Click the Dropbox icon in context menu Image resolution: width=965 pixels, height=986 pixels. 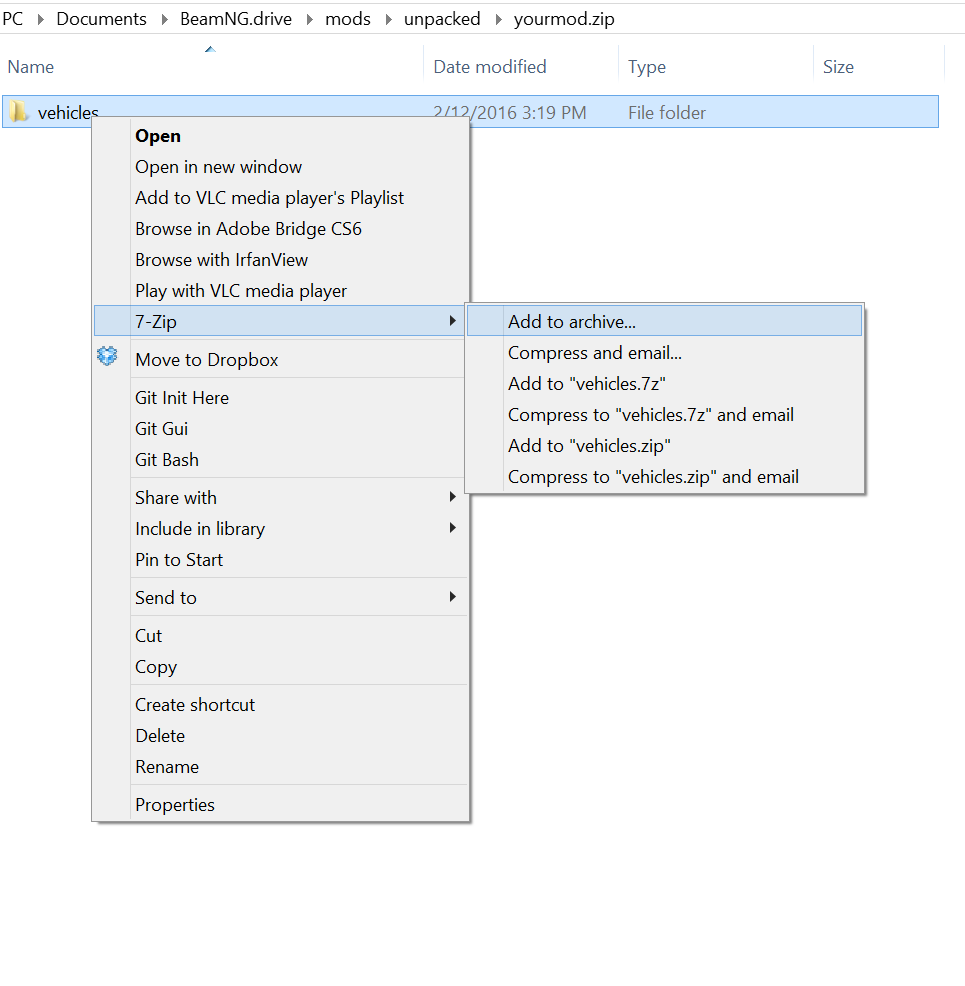coord(107,356)
